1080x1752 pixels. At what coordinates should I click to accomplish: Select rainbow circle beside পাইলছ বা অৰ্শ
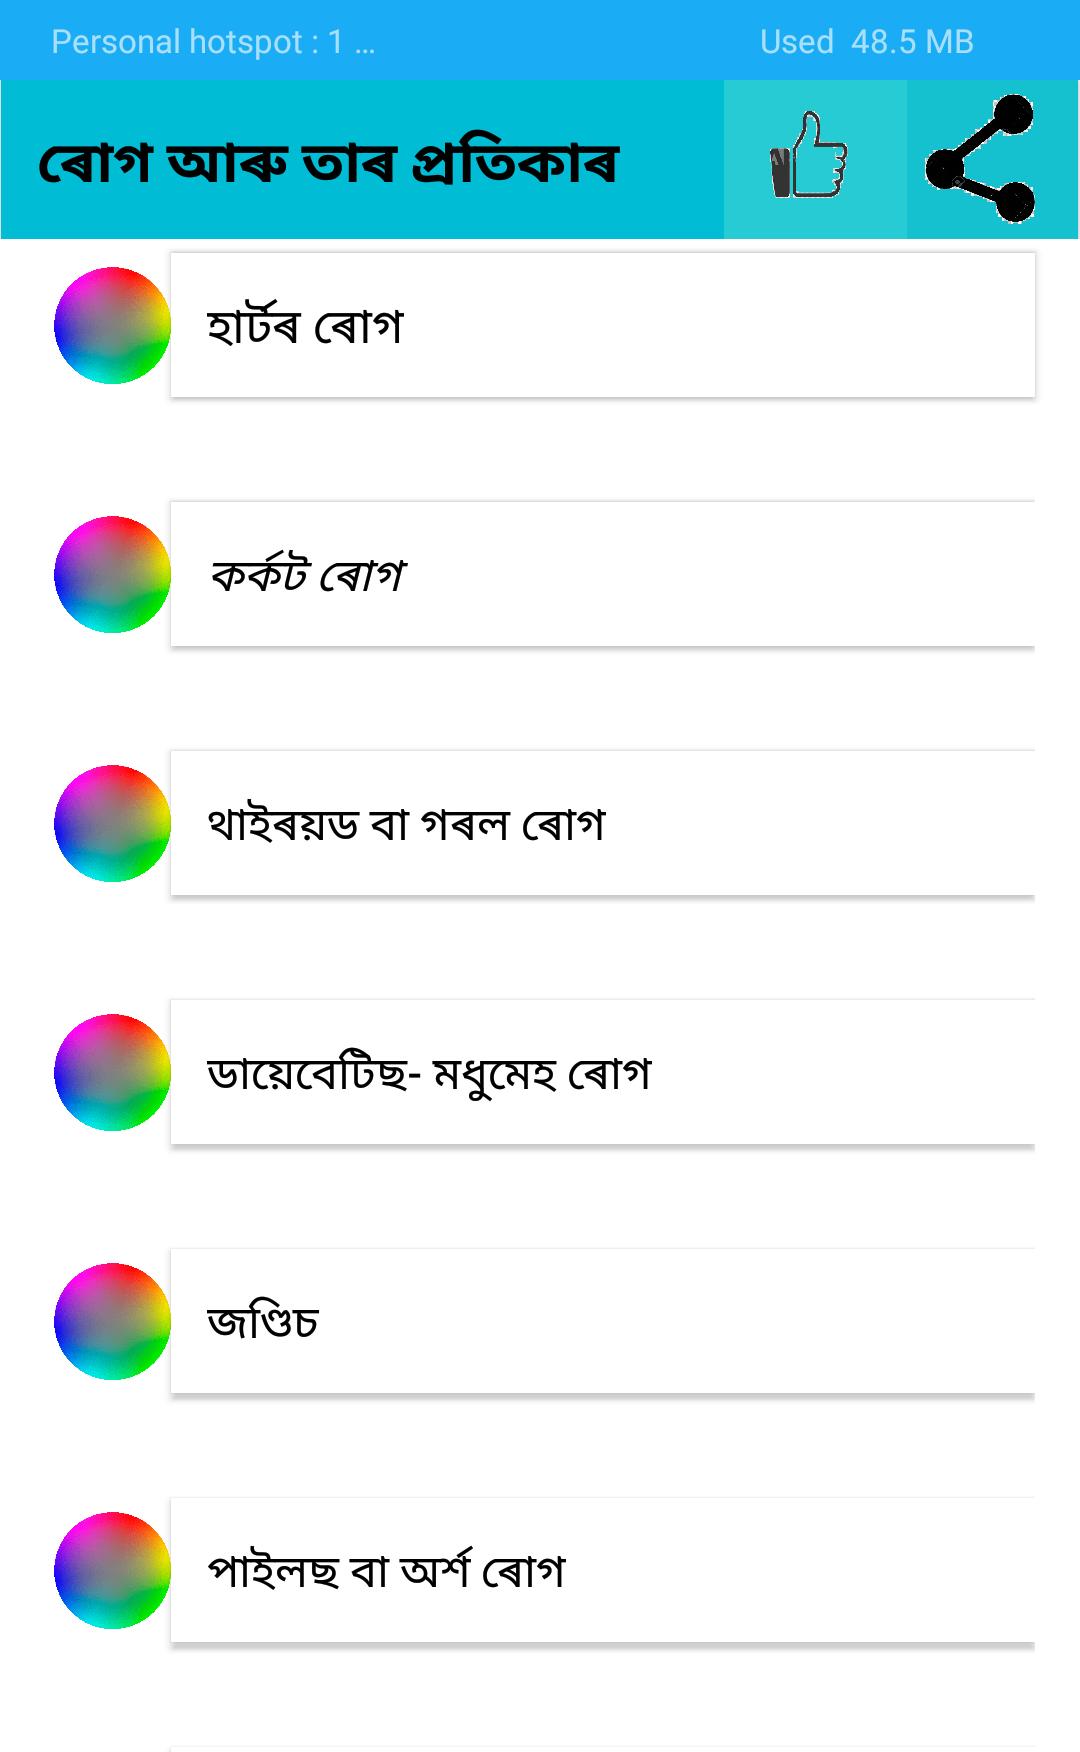tap(112, 1570)
